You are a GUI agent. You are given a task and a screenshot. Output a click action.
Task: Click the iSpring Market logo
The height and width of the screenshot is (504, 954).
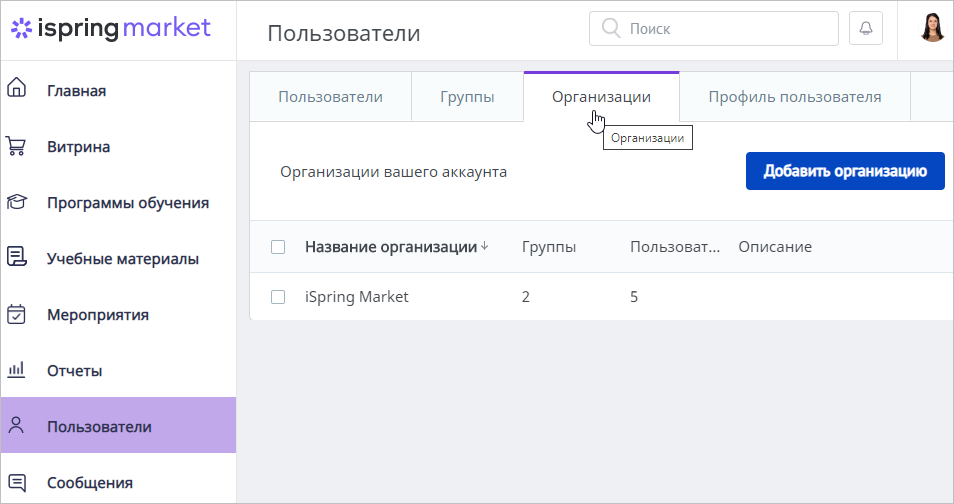point(111,29)
